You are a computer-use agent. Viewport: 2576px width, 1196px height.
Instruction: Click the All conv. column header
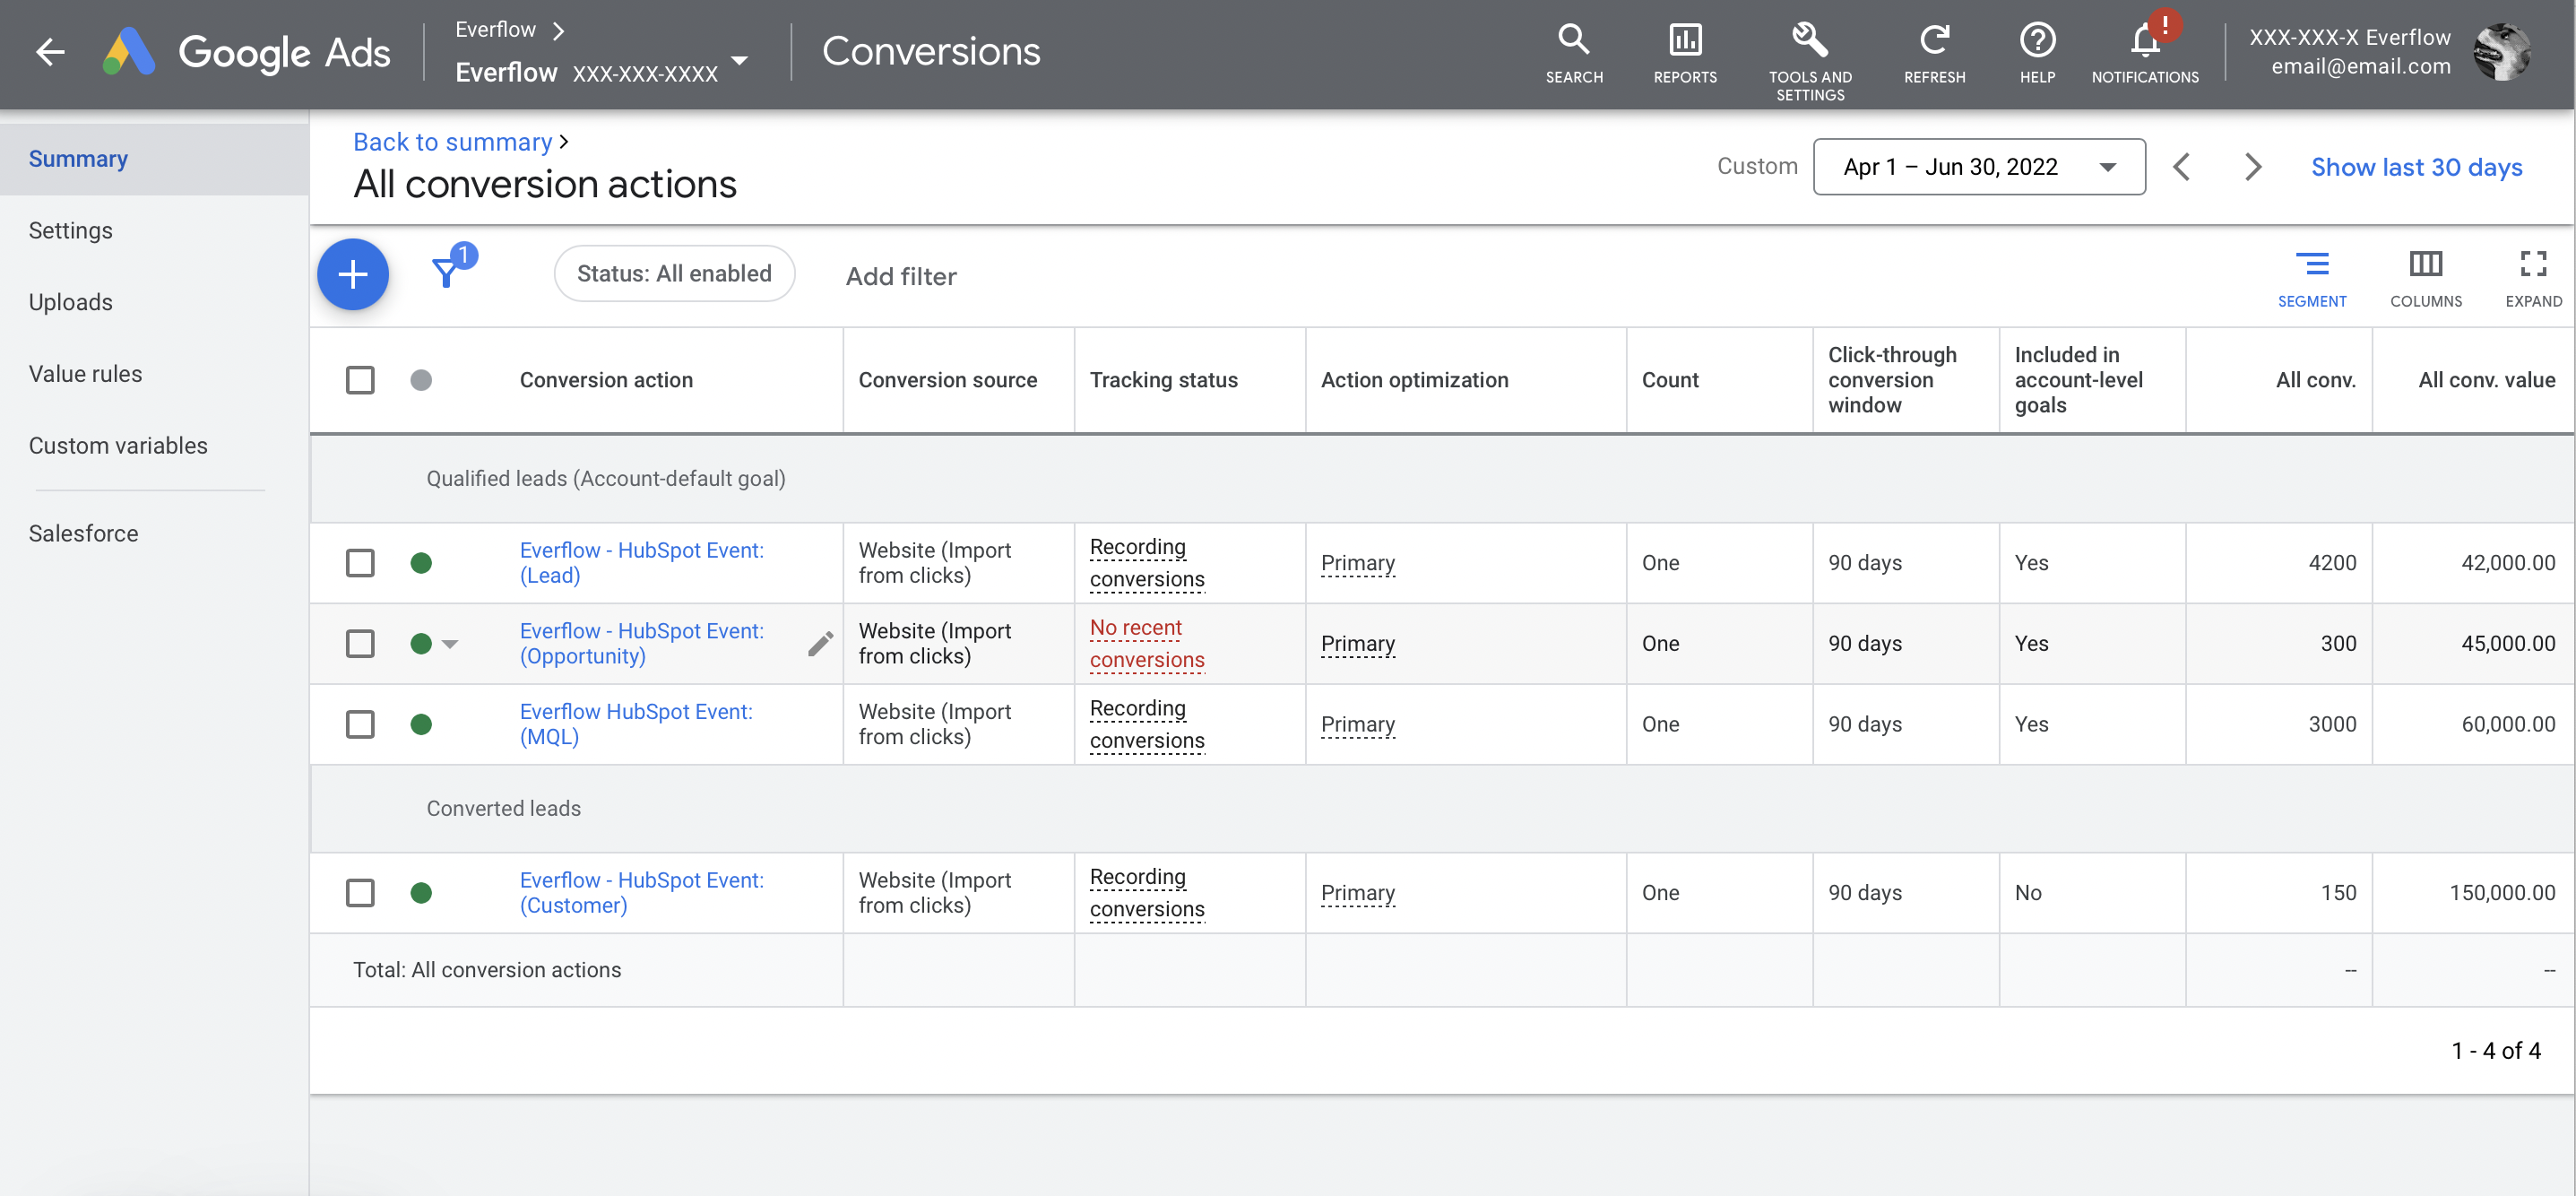[x=2315, y=380]
